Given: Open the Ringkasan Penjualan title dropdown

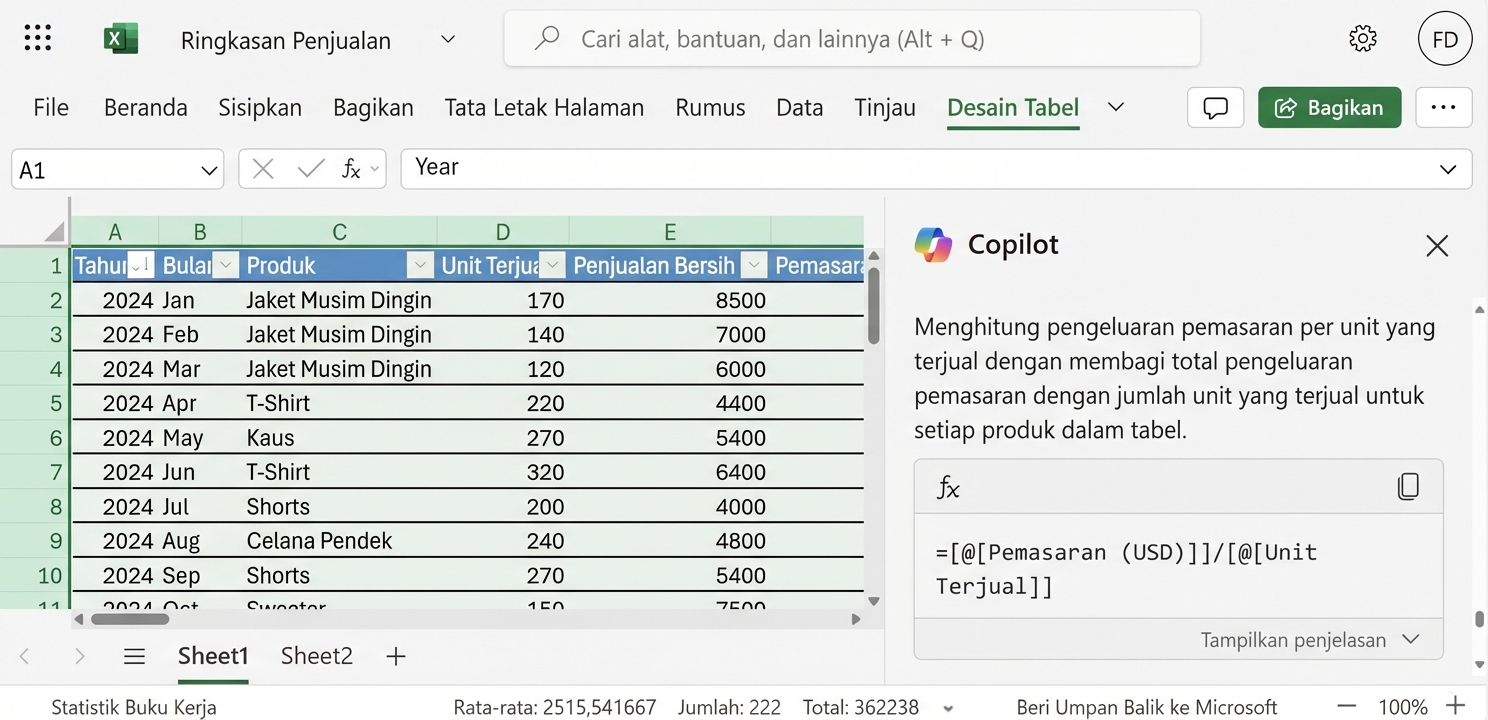Looking at the screenshot, I should click(x=447, y=40).
